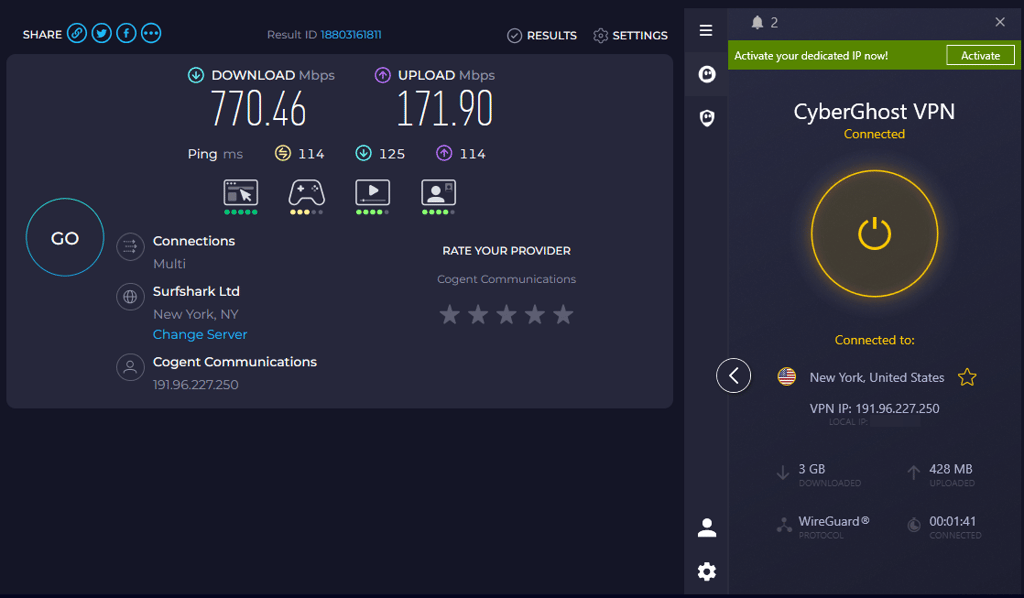
Task: Open CyberGhost privacy shield icon
Action: click(707, 118)
